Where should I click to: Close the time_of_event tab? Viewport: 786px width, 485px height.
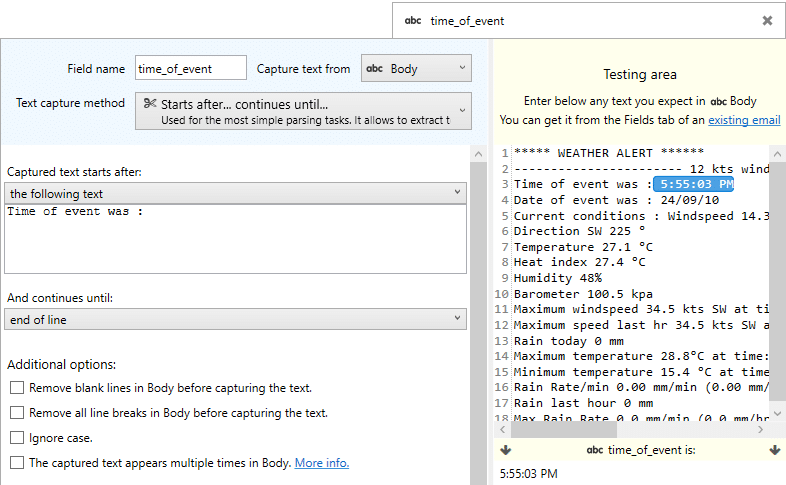pyautogui.click(x=767, y=20)
